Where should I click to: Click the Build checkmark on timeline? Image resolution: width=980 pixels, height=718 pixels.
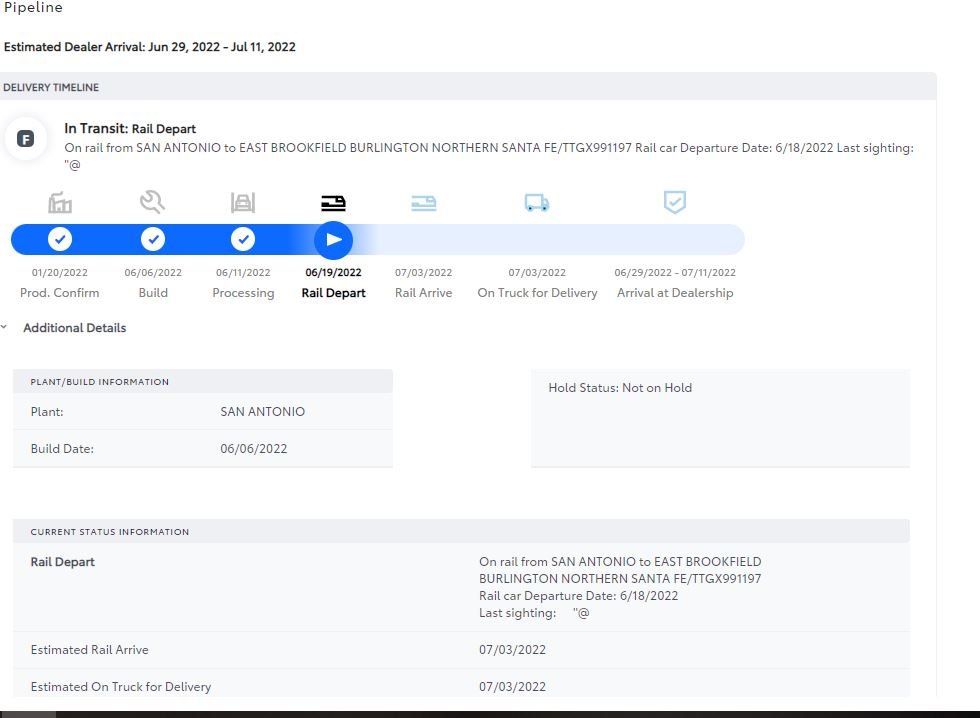coord(152,239)
